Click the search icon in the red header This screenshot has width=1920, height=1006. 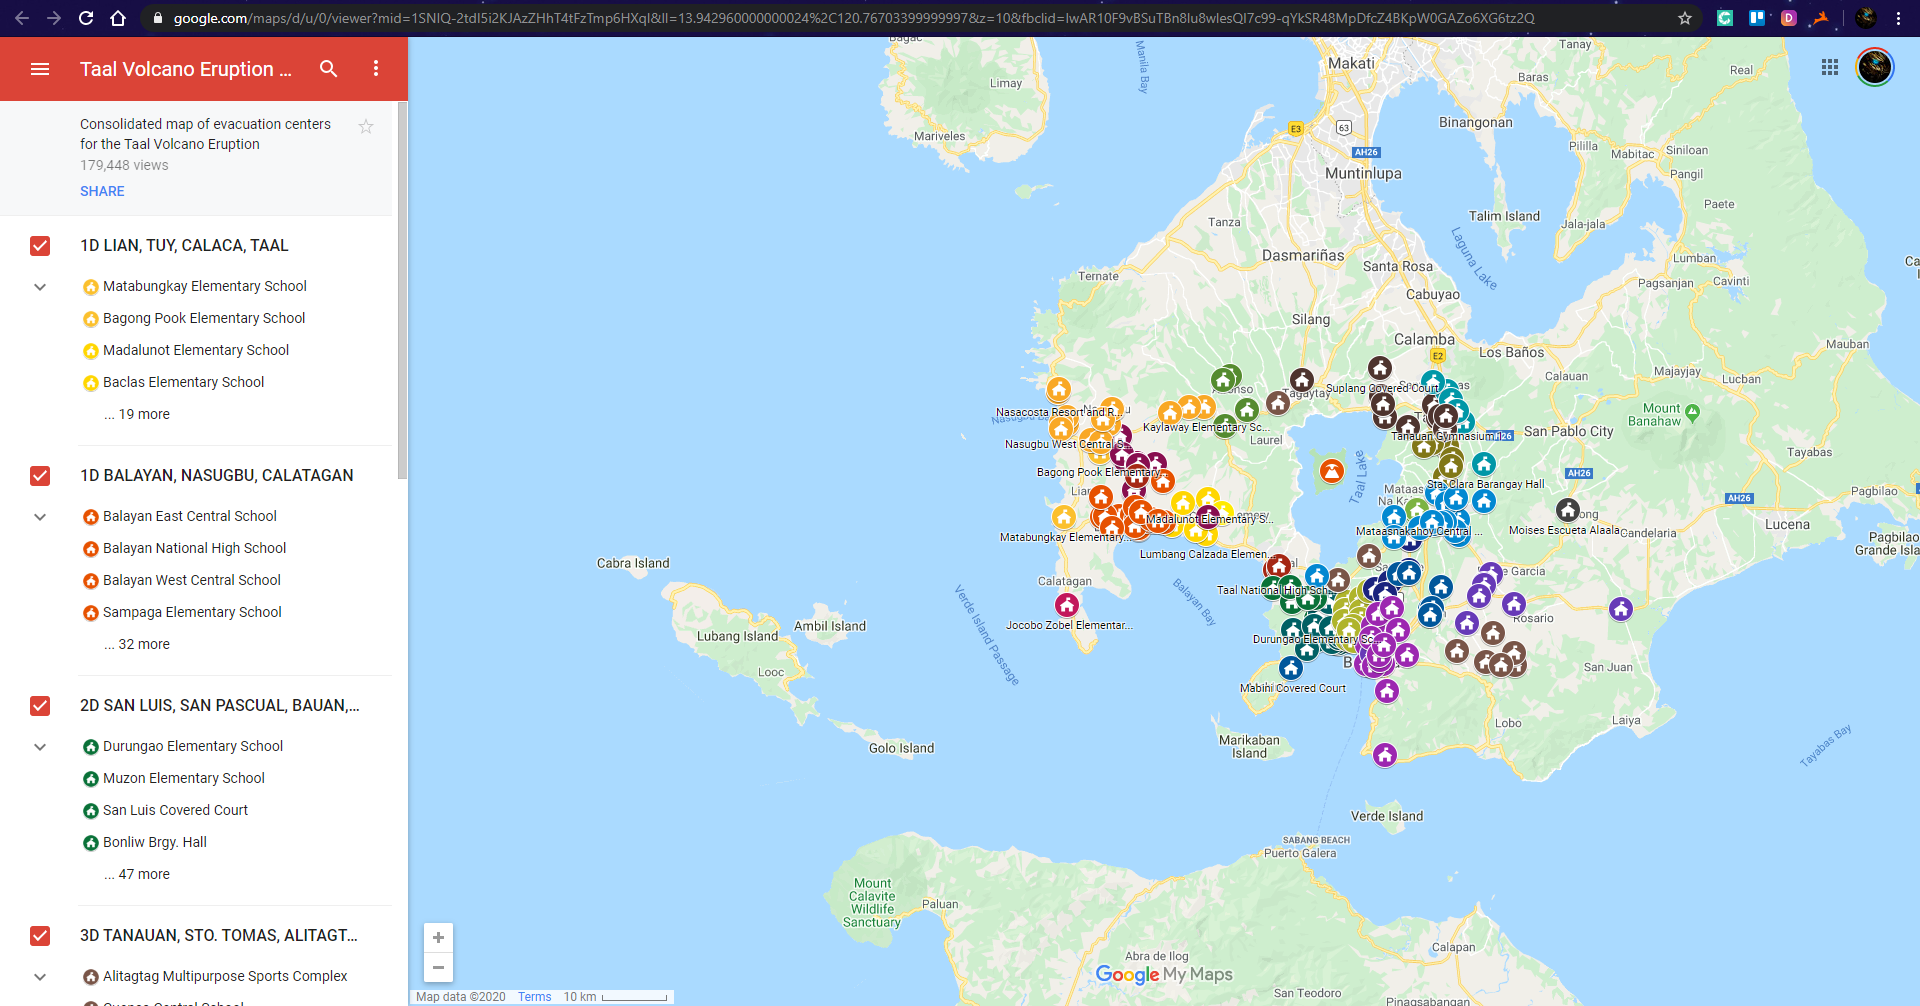[328, 69]
